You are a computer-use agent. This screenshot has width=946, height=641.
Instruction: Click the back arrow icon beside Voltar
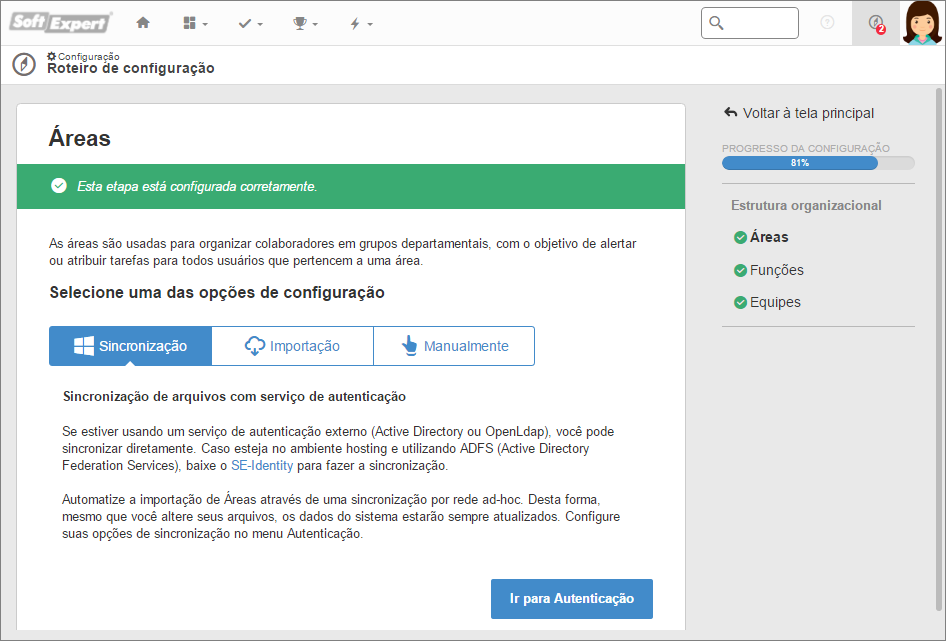[731, 112]
